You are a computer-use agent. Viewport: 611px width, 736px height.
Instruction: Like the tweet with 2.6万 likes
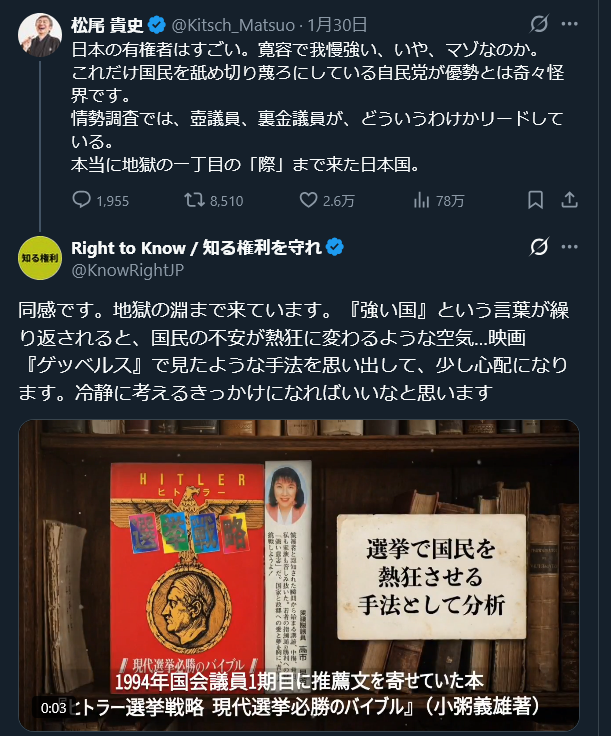coord(327,200)
